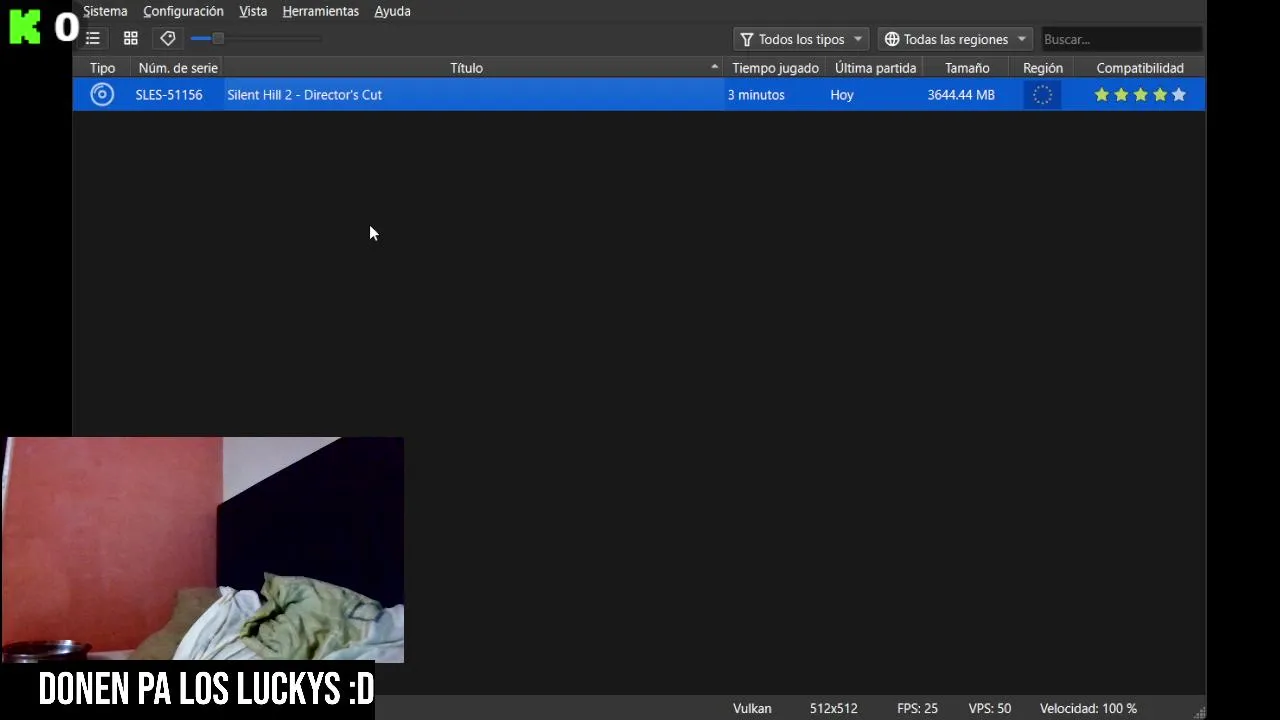The height and width of the screenshot is (720, 1280).
Task: Click the Vulkan renderer status entry
Action: [752, 708]
